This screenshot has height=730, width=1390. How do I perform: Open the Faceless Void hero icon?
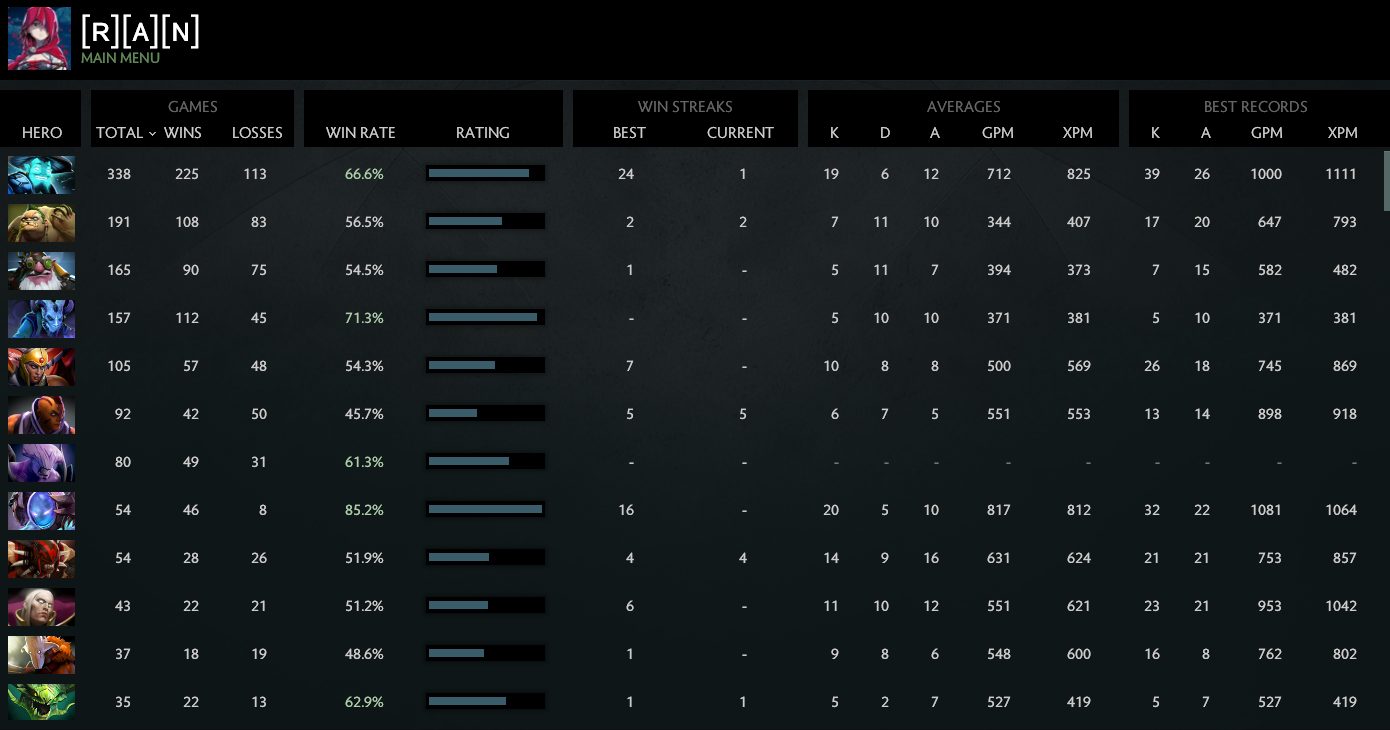[41, 462]
